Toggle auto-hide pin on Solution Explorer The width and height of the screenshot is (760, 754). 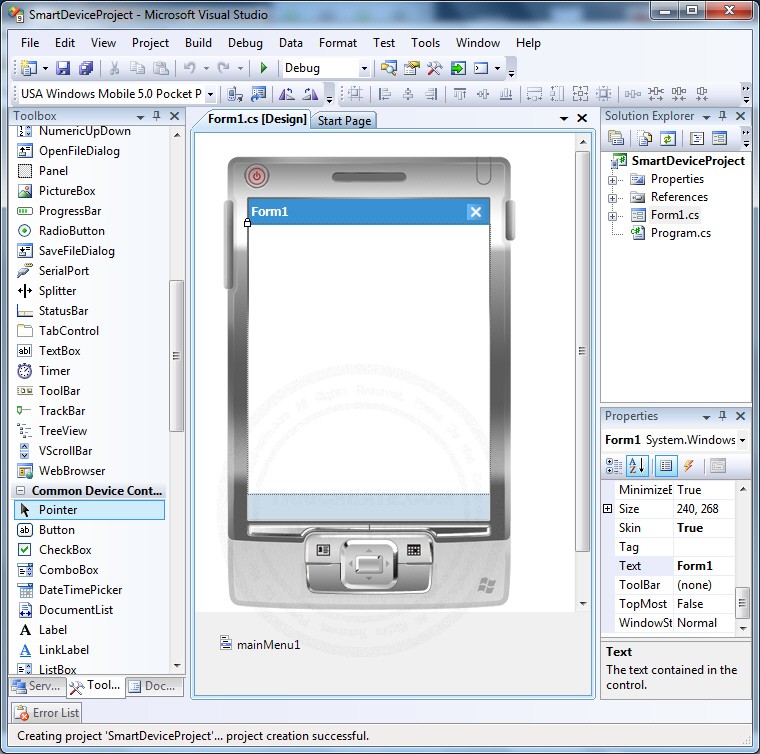[x=722, y=116]
